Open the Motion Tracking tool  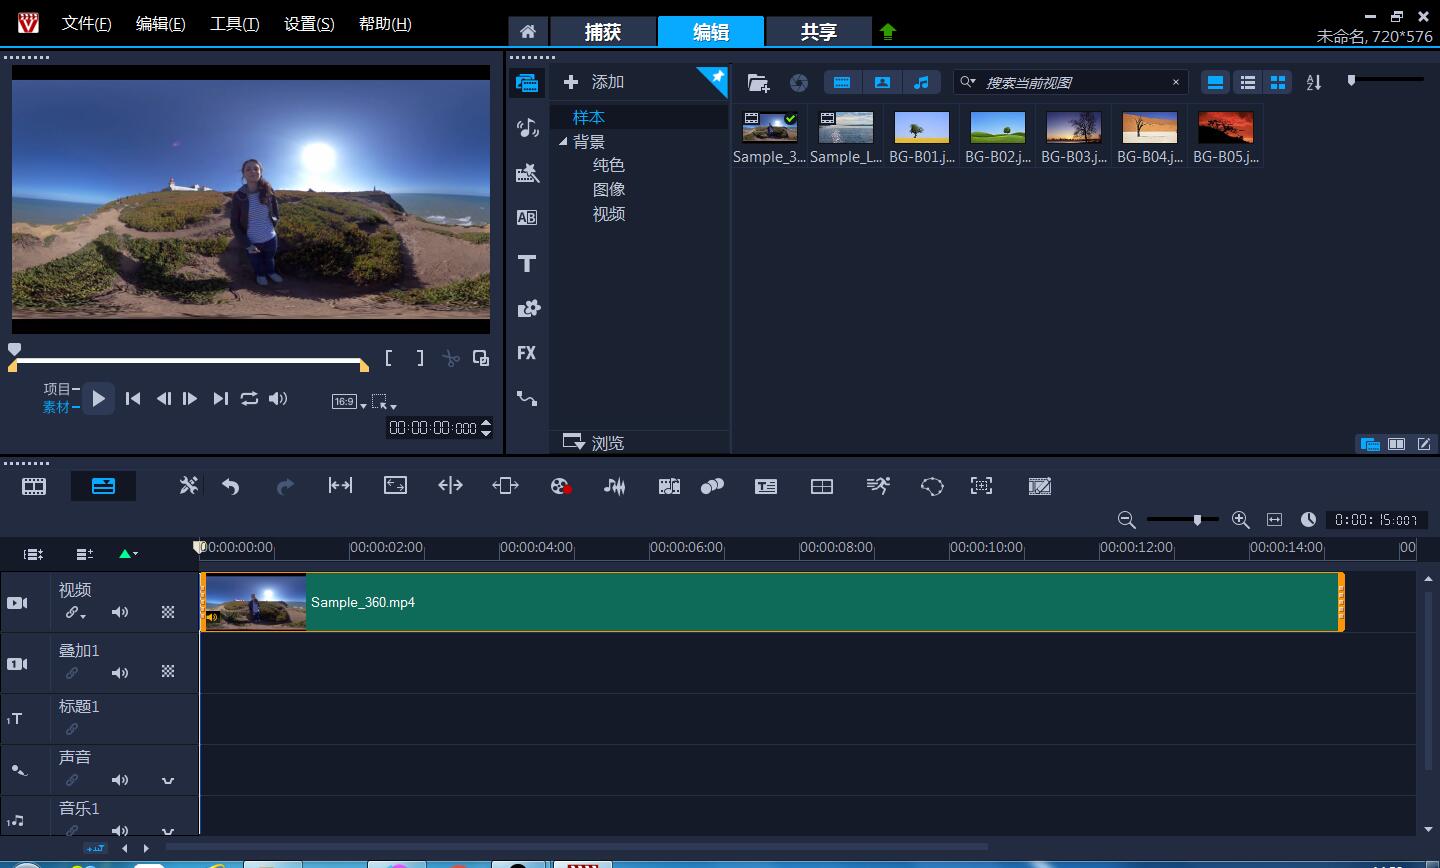click(712, 486)
